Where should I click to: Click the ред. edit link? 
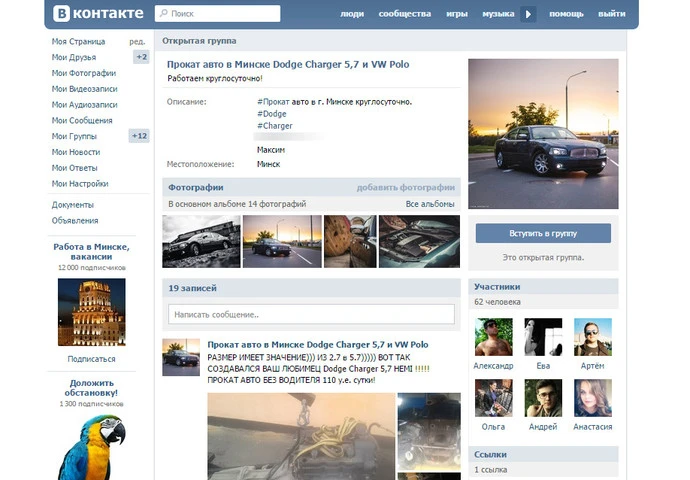point(137,41)
